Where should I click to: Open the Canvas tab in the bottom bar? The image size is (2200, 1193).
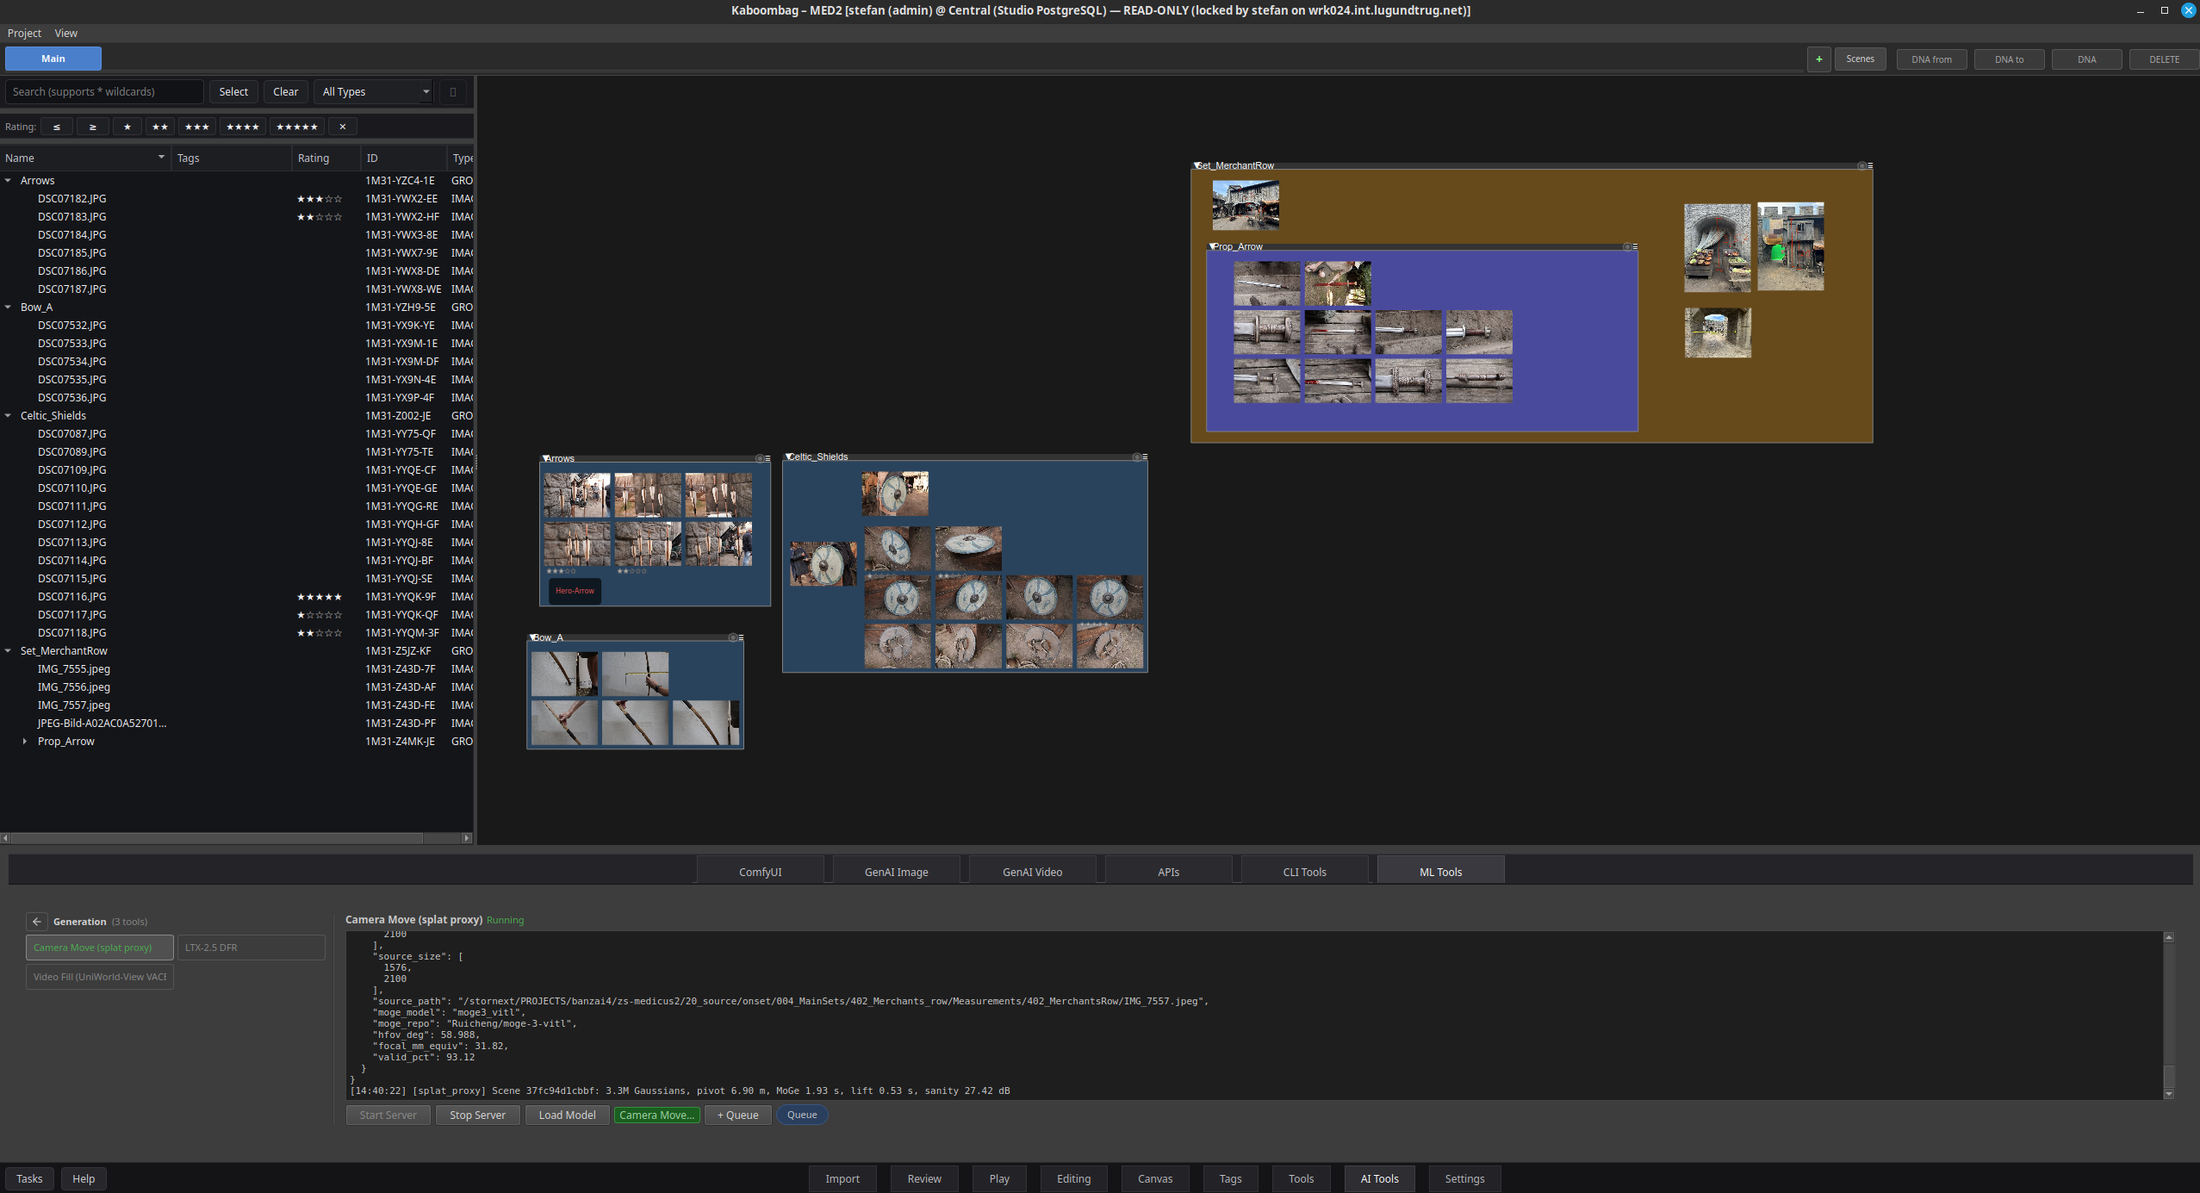click(1155, 1179)
